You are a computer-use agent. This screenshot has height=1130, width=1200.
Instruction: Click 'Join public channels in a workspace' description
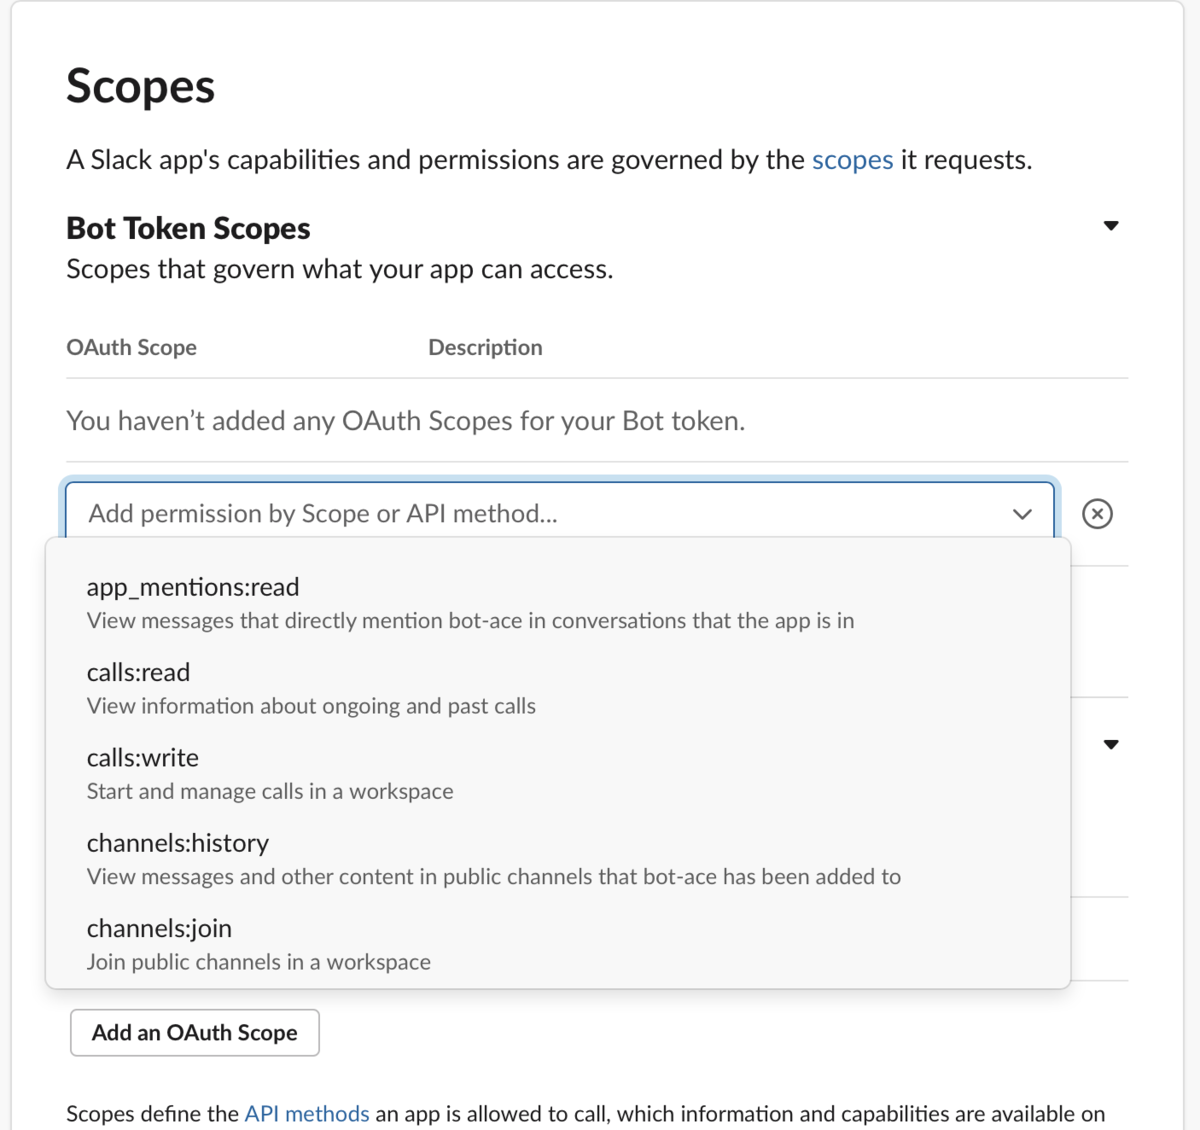point(259,962)
